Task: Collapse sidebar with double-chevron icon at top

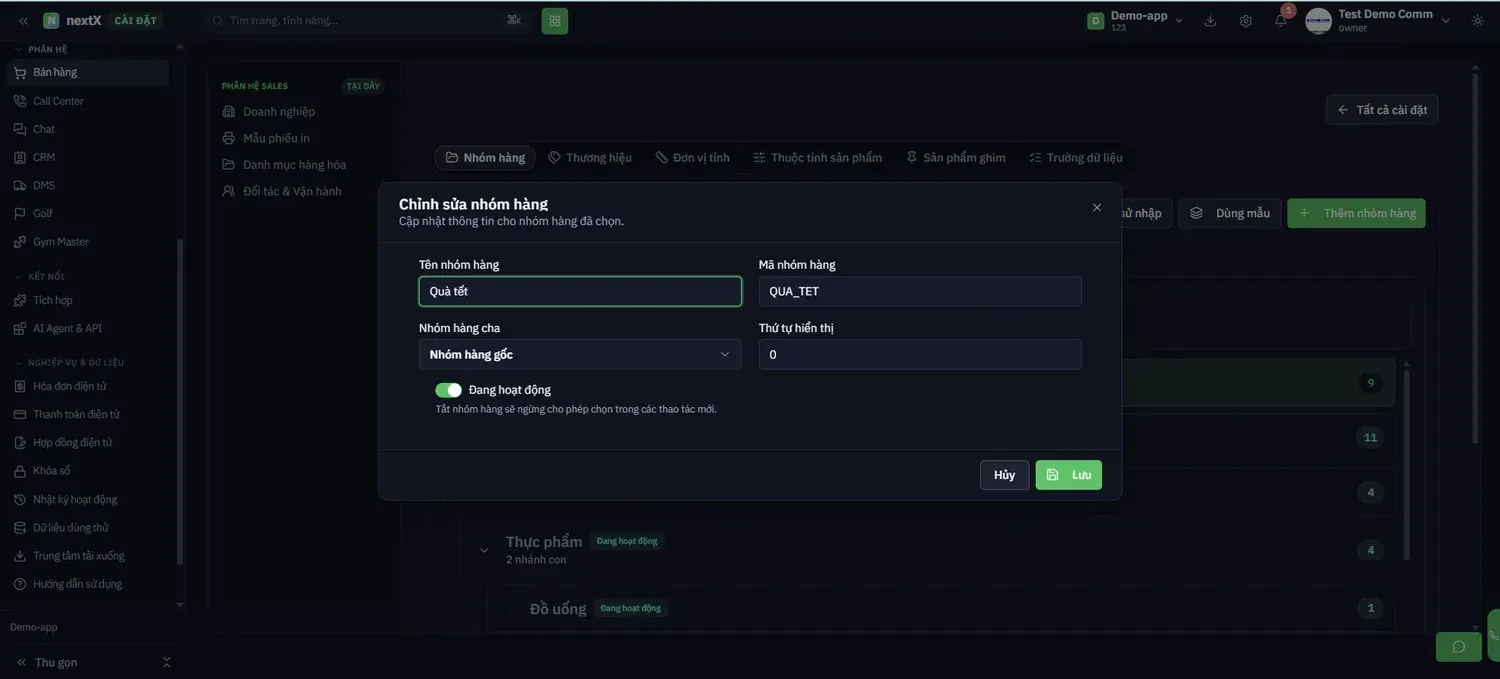Action: [x=23, y=21]
